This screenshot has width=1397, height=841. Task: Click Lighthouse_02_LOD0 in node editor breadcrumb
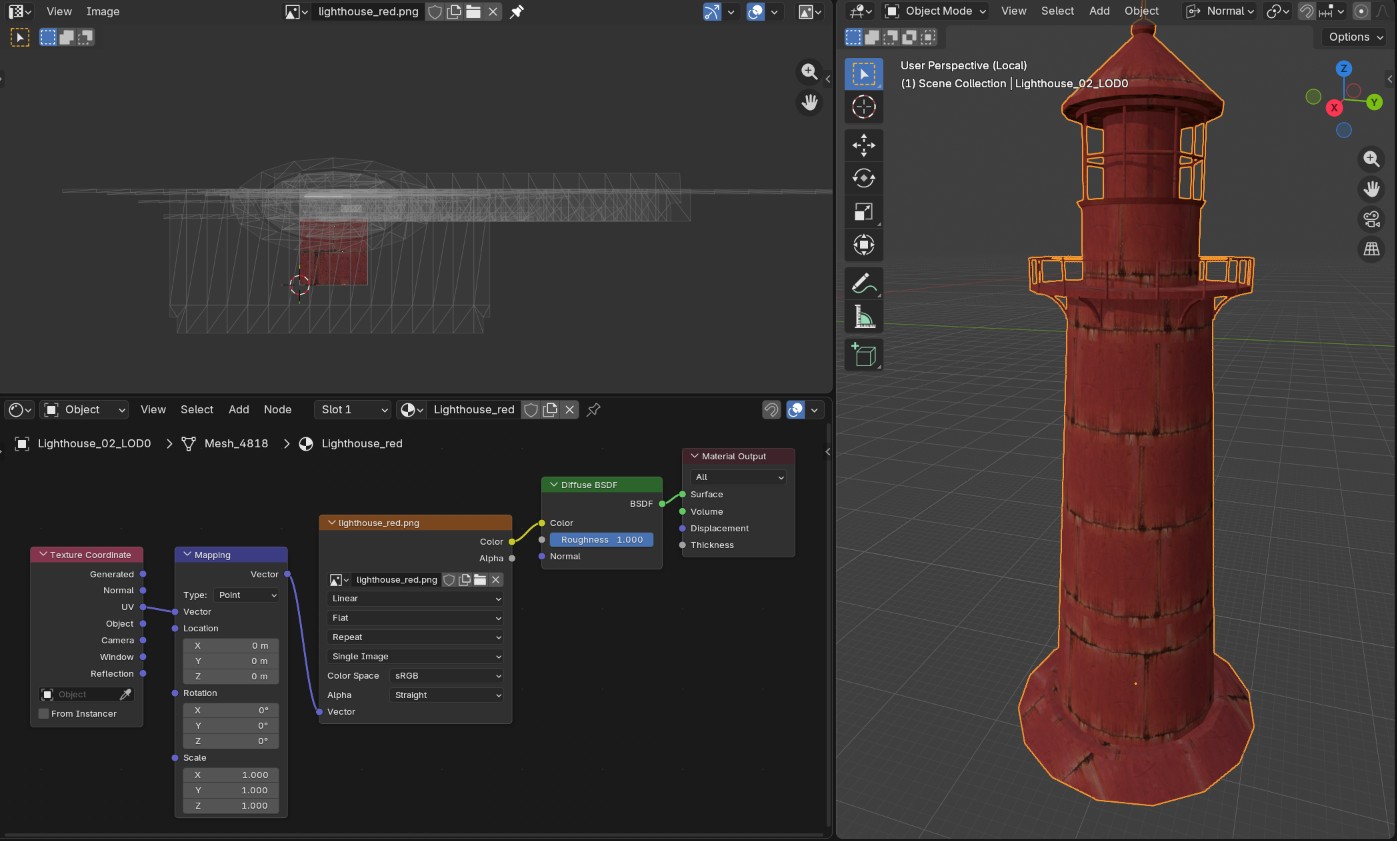click(x=94, y=443)
